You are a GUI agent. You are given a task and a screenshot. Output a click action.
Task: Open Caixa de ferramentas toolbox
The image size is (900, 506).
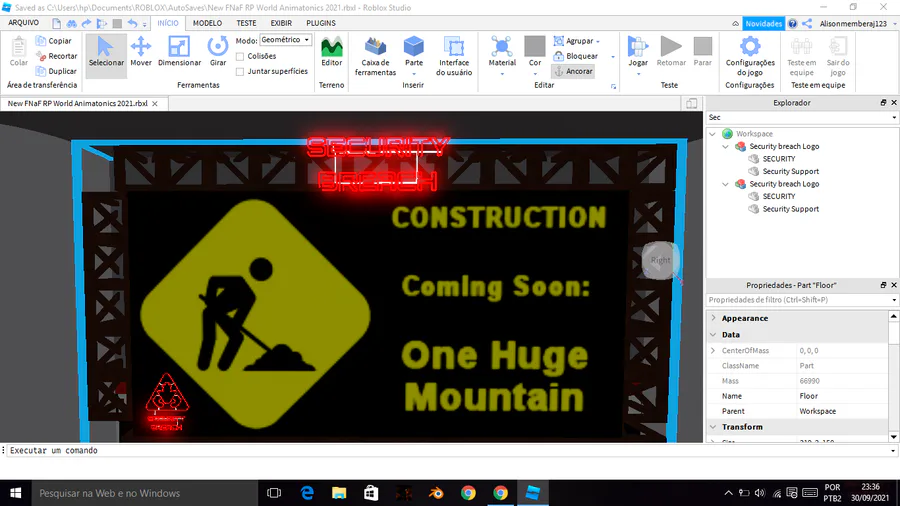click(375, 56)
